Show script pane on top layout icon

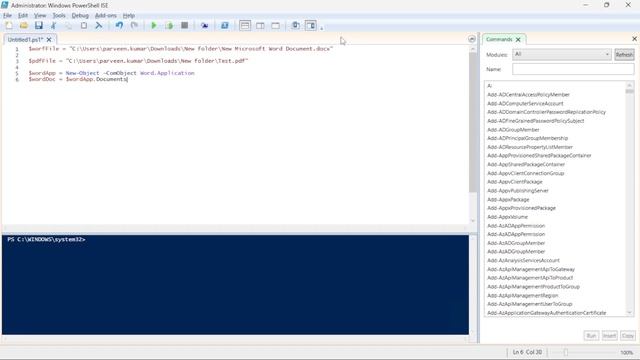[245, 25]
